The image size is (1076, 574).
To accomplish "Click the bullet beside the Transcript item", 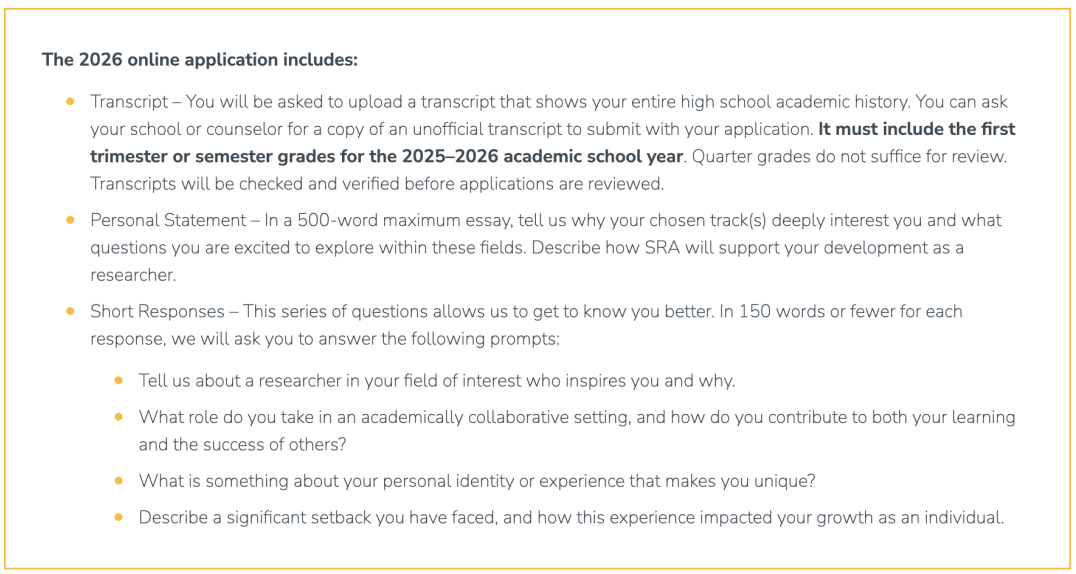I will click(70, 102).
